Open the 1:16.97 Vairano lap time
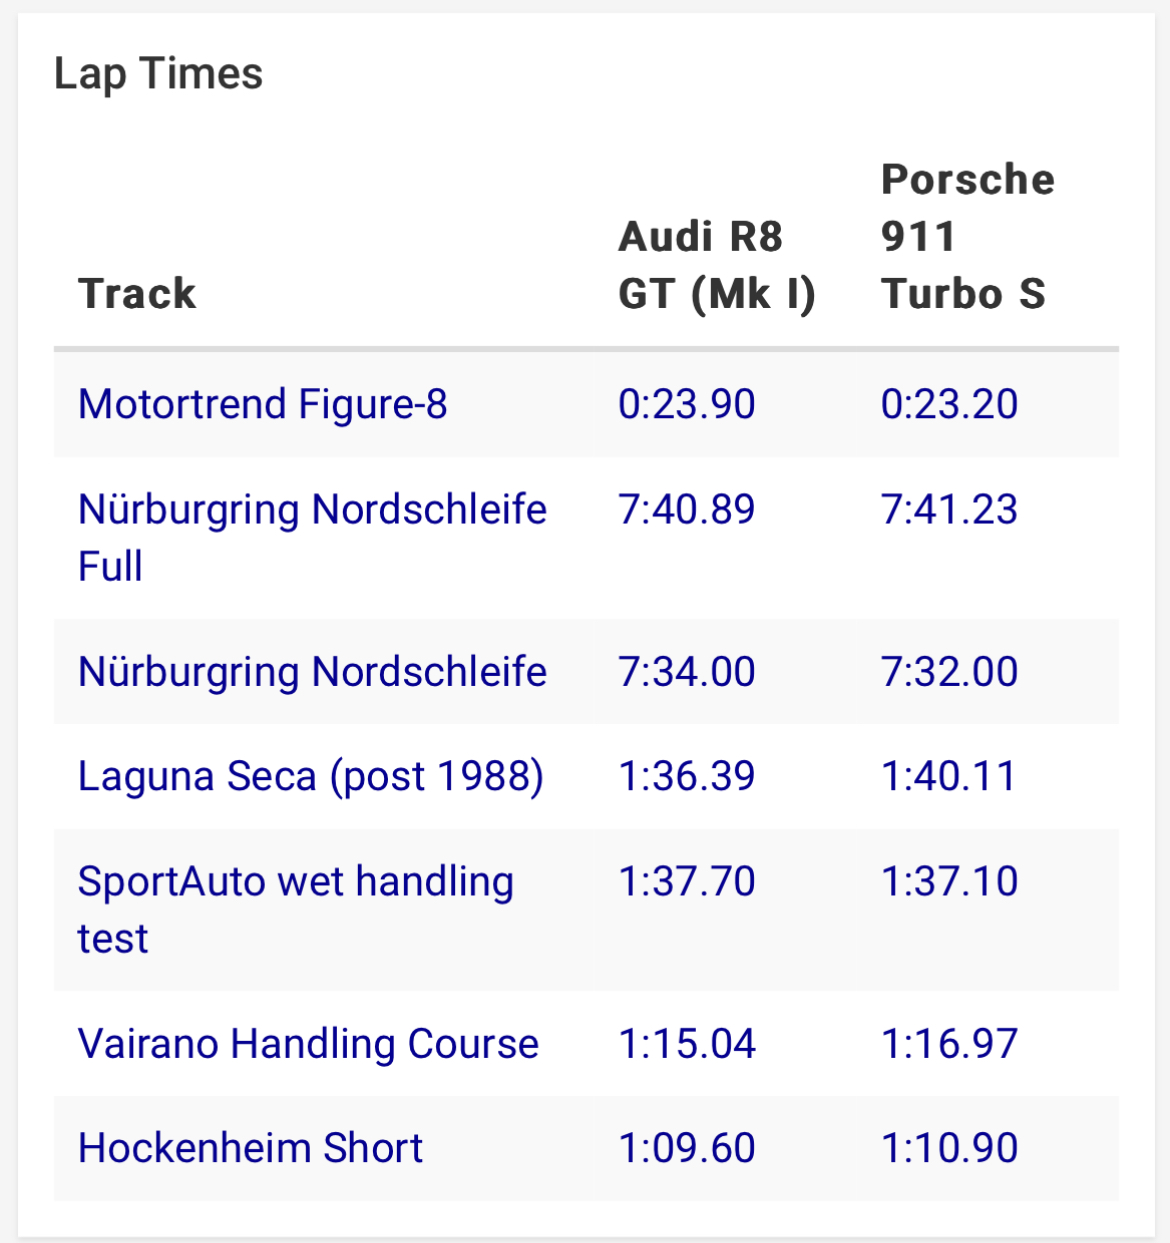 pos(949,1044)
